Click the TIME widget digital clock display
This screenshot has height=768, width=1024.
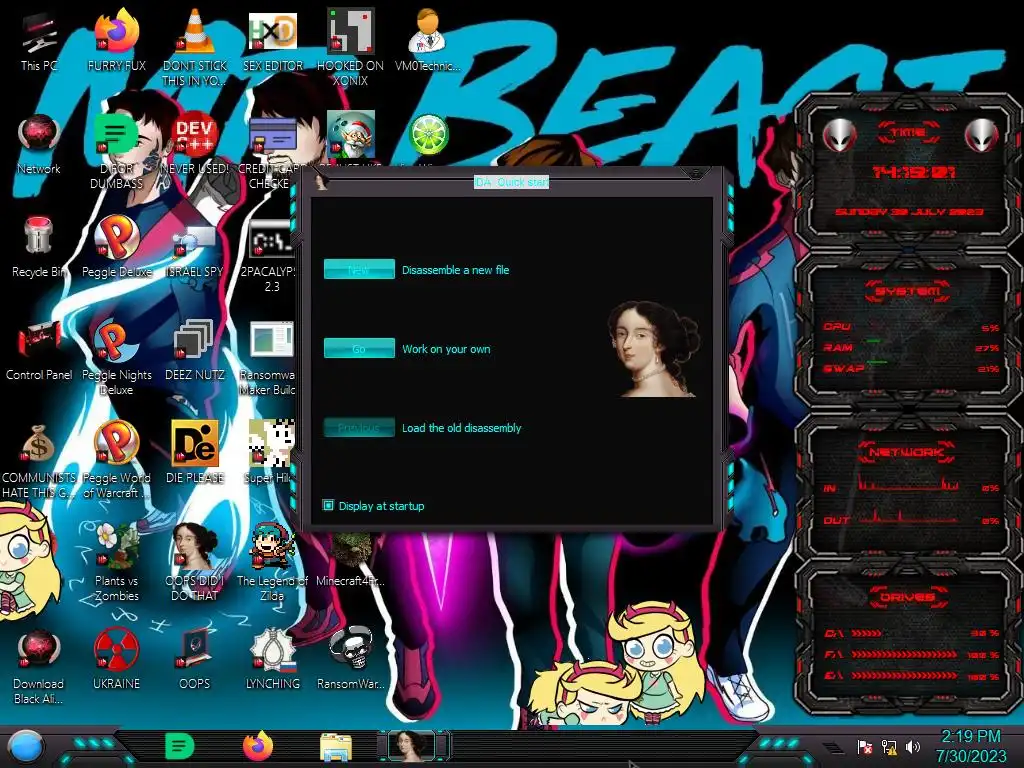click(x=914, y=172)
